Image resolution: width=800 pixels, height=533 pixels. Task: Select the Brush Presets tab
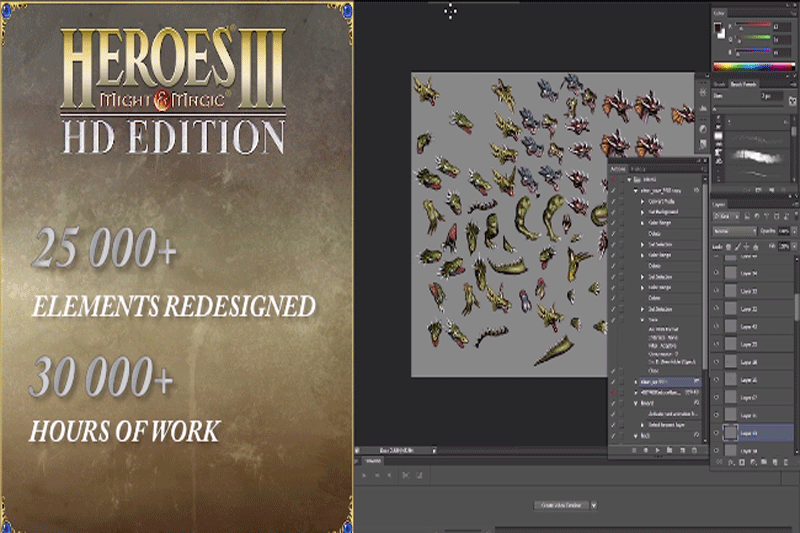coord(743,84)
